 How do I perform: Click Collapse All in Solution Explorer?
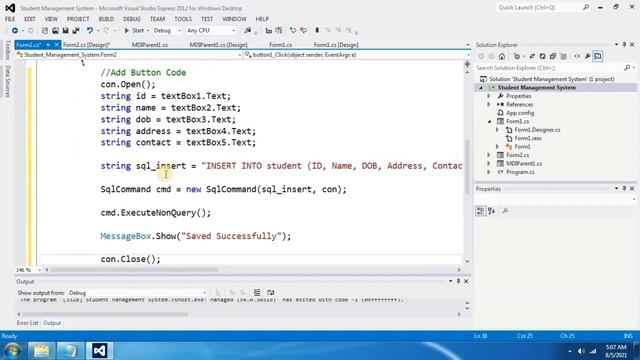tap(553, 56)
